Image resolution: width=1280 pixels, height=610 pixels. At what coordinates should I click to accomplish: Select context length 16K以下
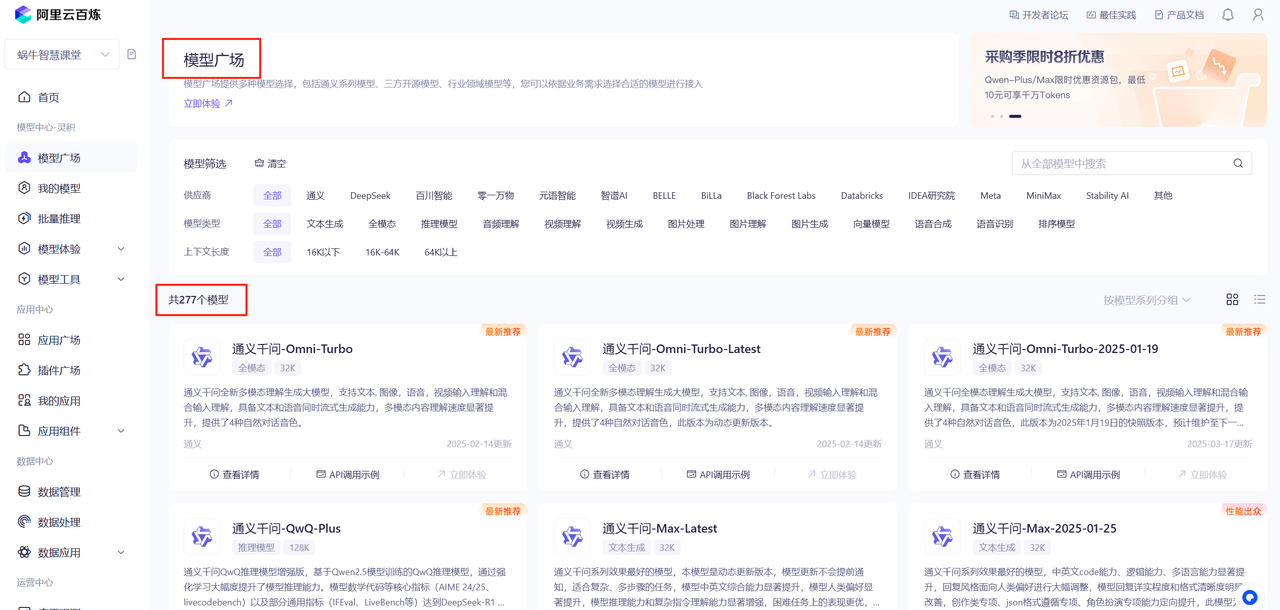323,252
